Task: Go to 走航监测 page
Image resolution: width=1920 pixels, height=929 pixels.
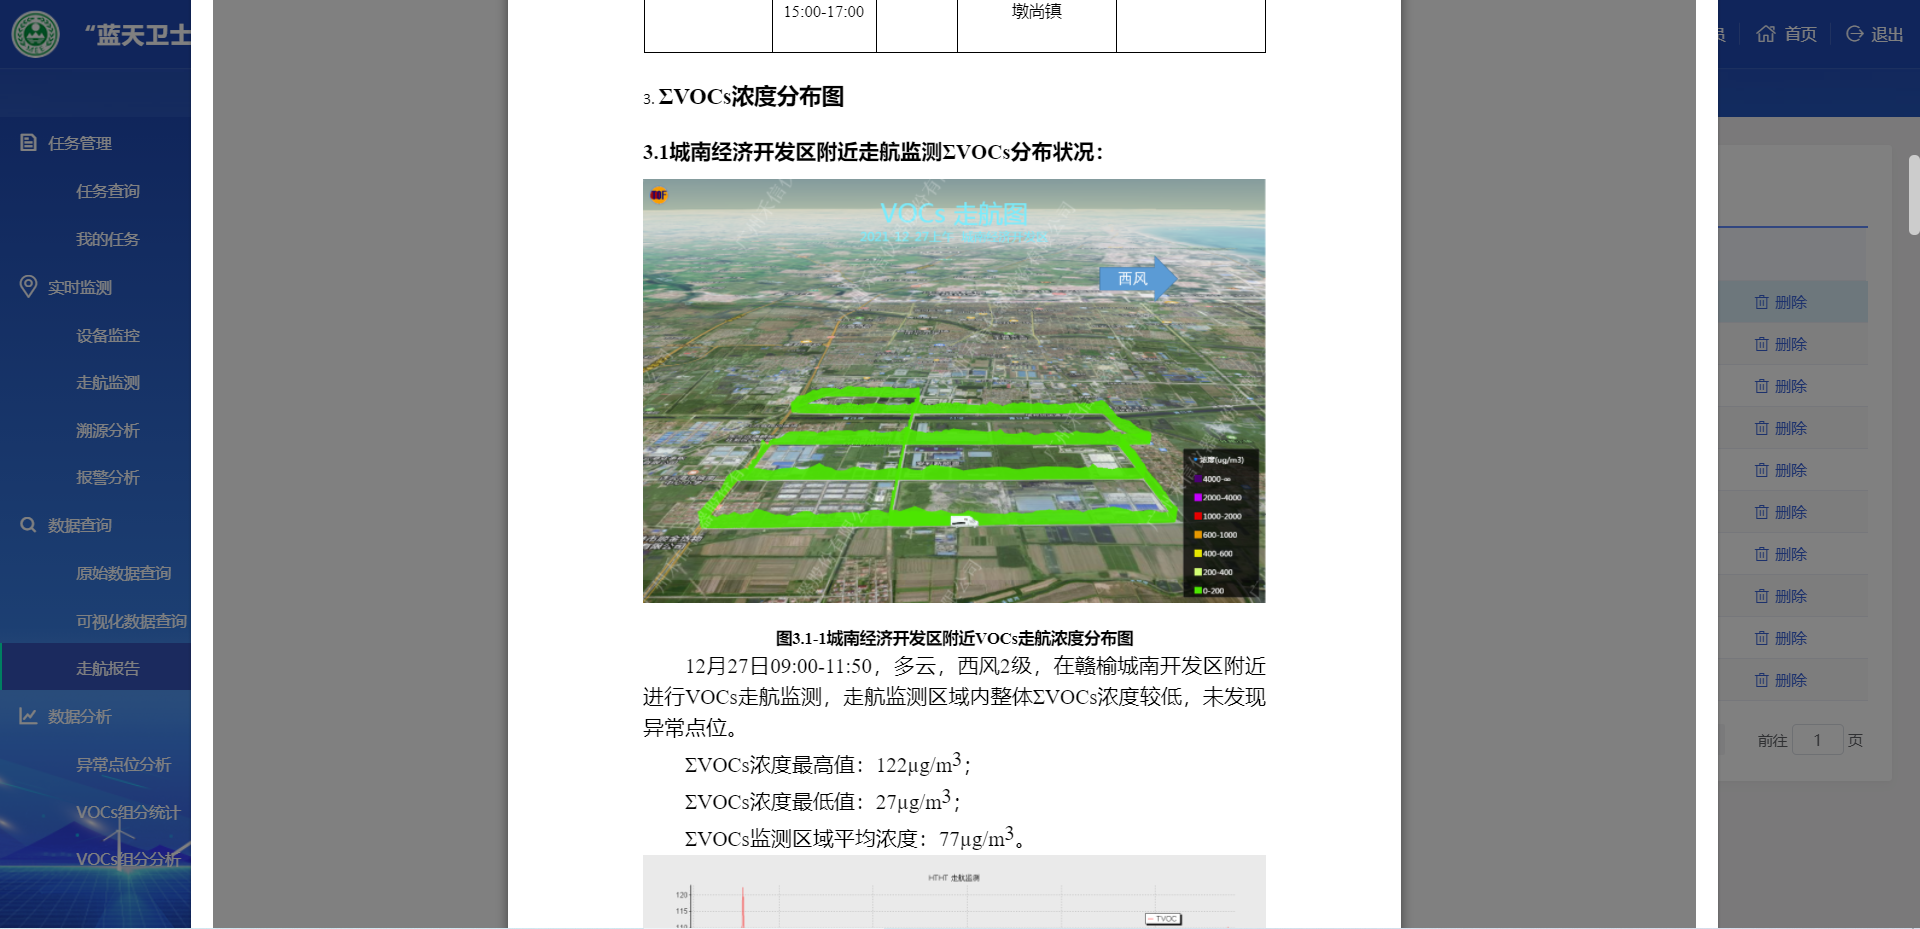Action: 108,383
